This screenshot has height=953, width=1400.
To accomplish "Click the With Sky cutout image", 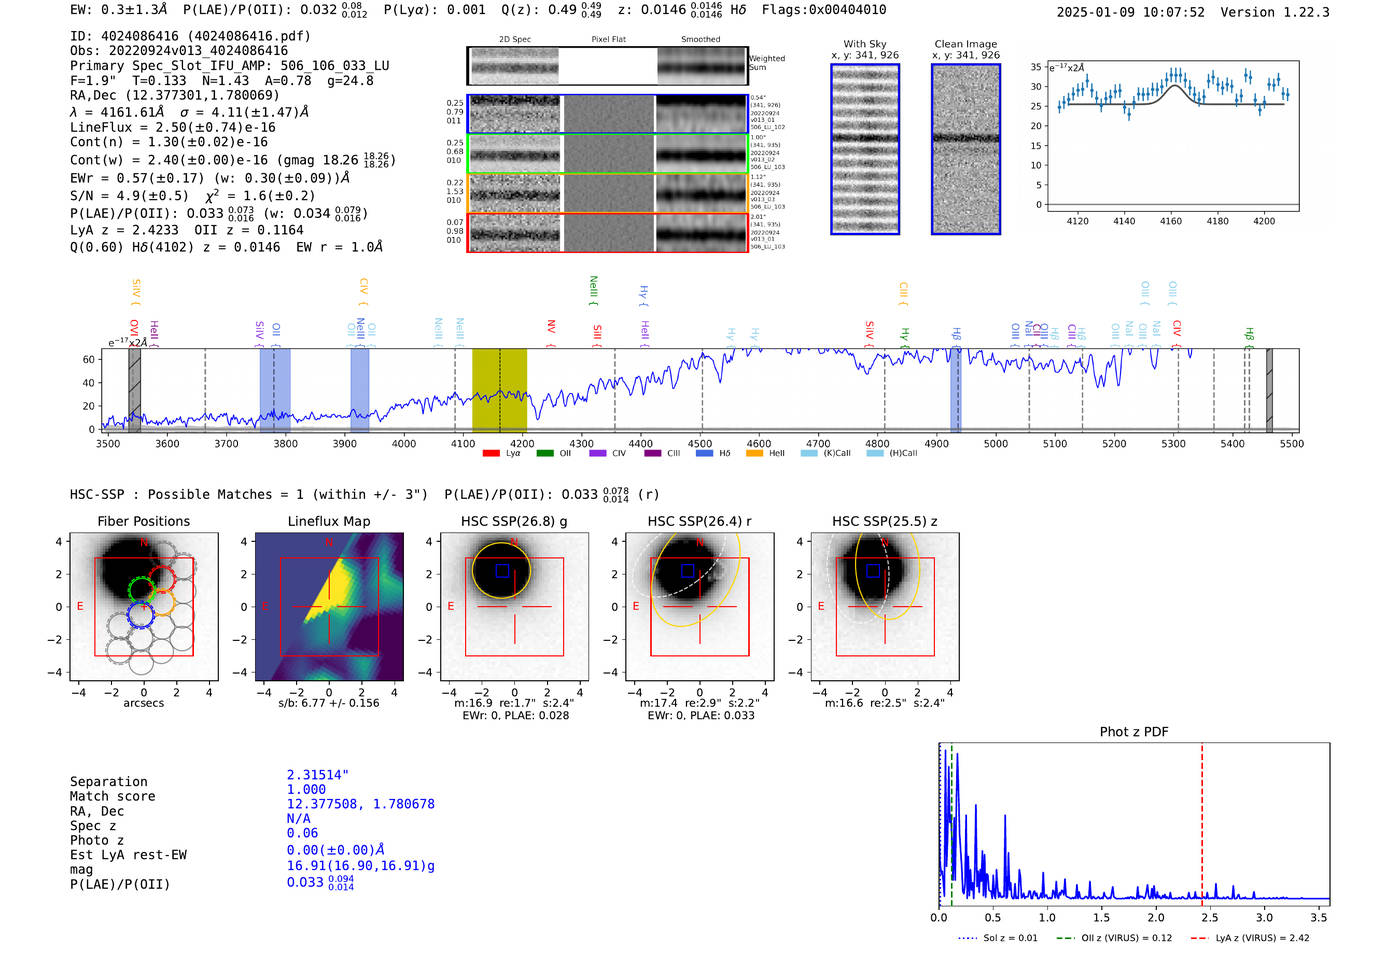I will [x=865, y=149].
